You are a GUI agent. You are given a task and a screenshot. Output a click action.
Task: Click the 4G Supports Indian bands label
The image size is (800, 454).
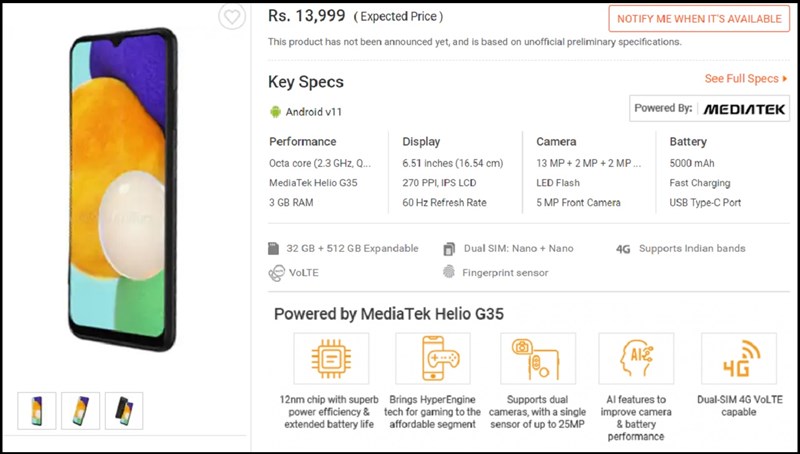(680, 248)
